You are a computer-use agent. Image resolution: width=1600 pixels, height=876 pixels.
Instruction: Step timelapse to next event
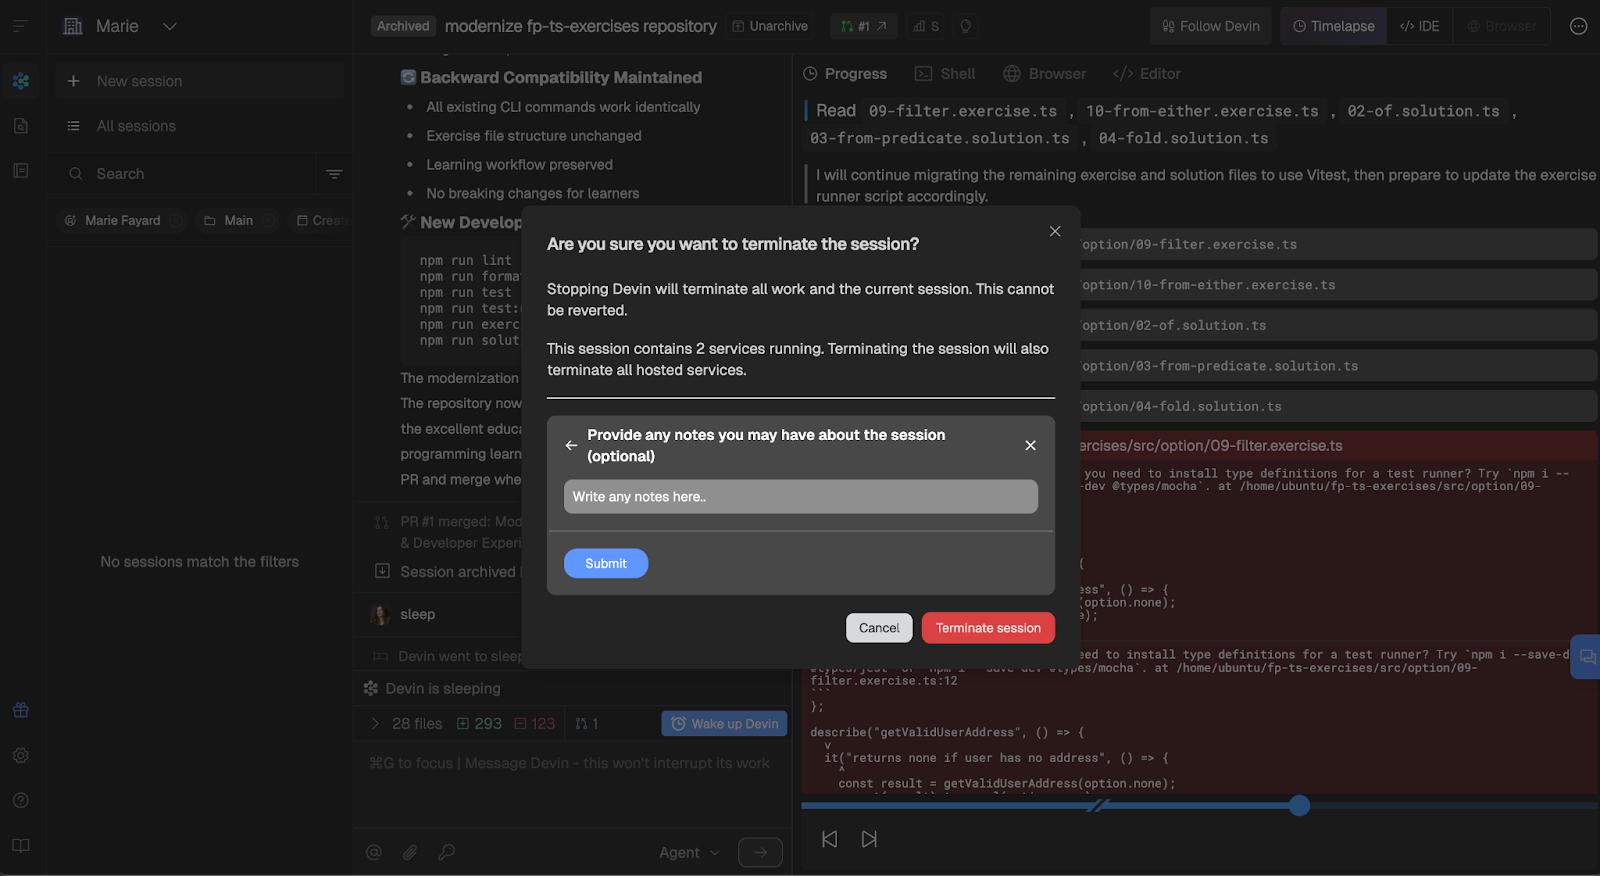pos(869,839)
